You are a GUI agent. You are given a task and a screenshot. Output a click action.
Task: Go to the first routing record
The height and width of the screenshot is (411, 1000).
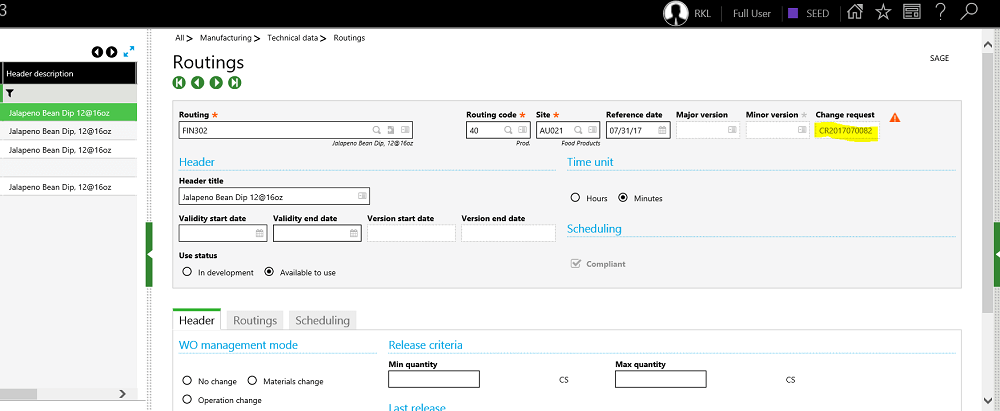pos(179,83)
